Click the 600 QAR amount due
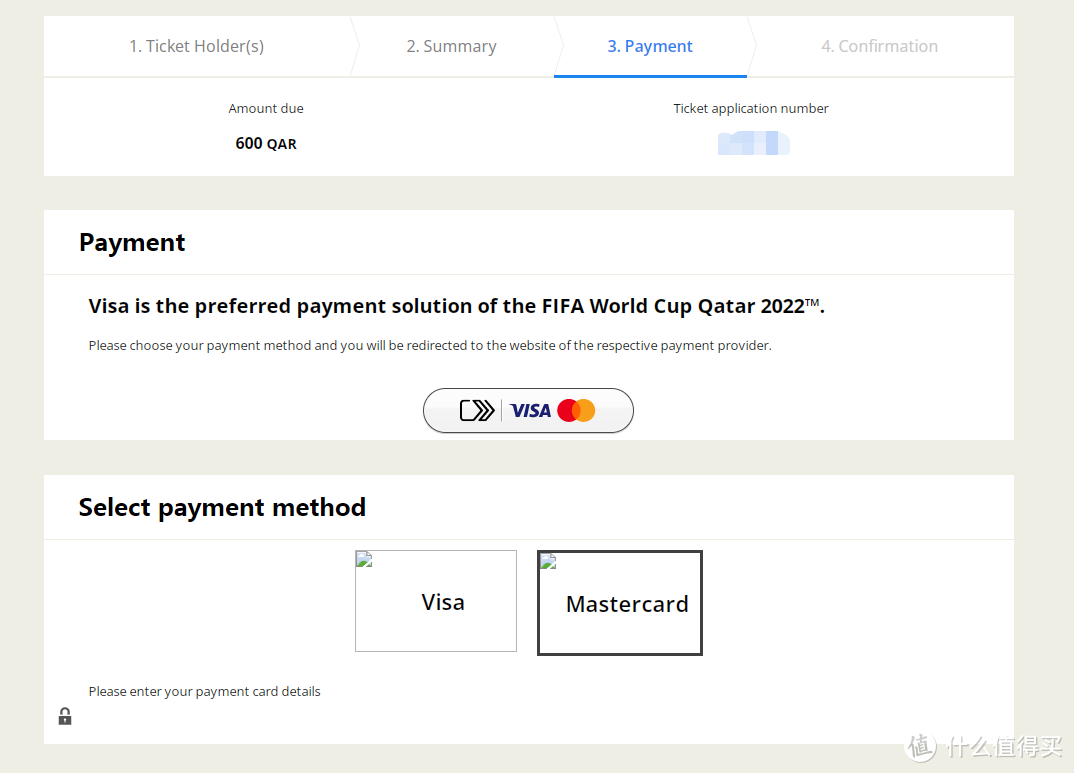The width and height of the screenshot is (1074, 773). tap(266, 143)
